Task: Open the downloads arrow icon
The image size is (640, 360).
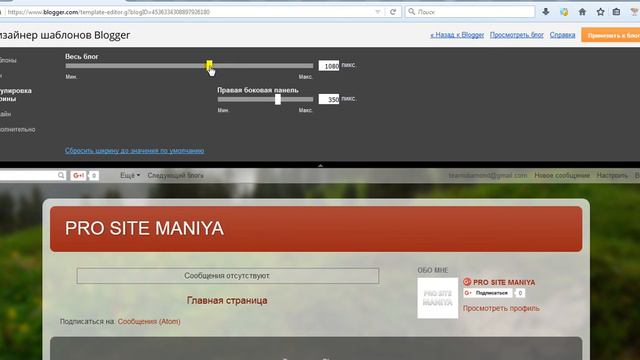Action: [x=546, y=12]
